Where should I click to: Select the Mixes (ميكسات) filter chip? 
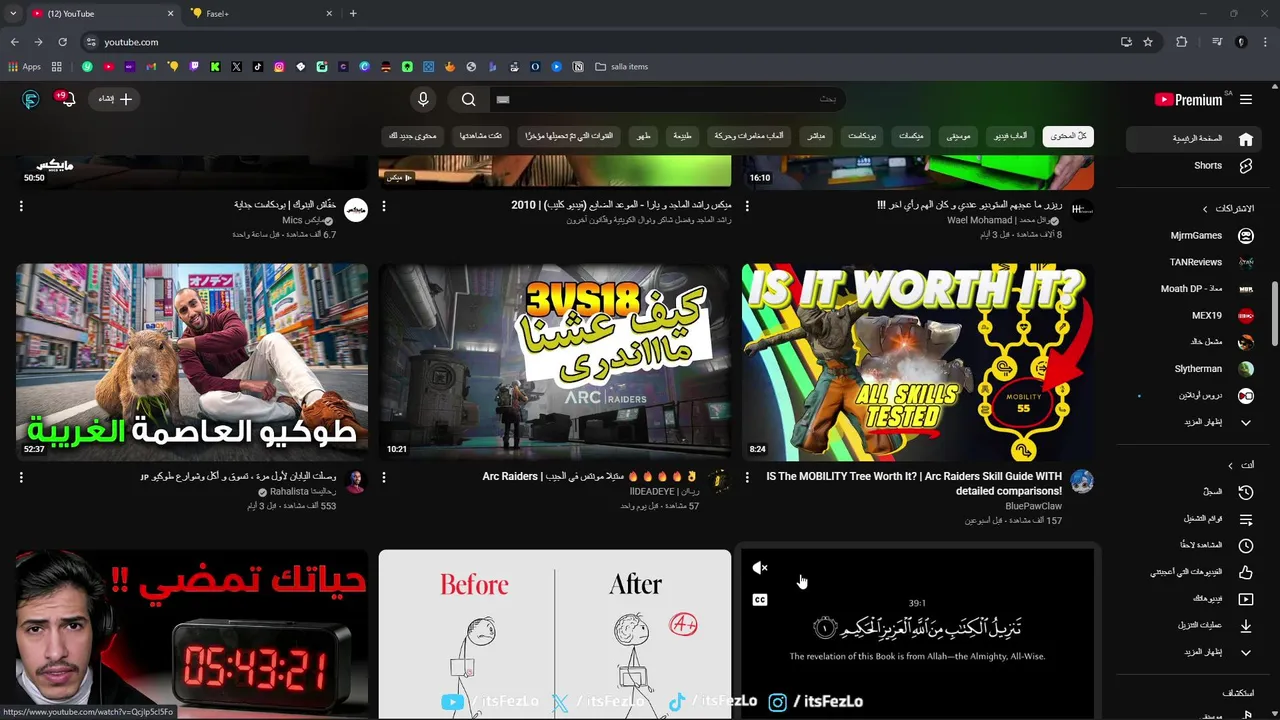point(911,136)
